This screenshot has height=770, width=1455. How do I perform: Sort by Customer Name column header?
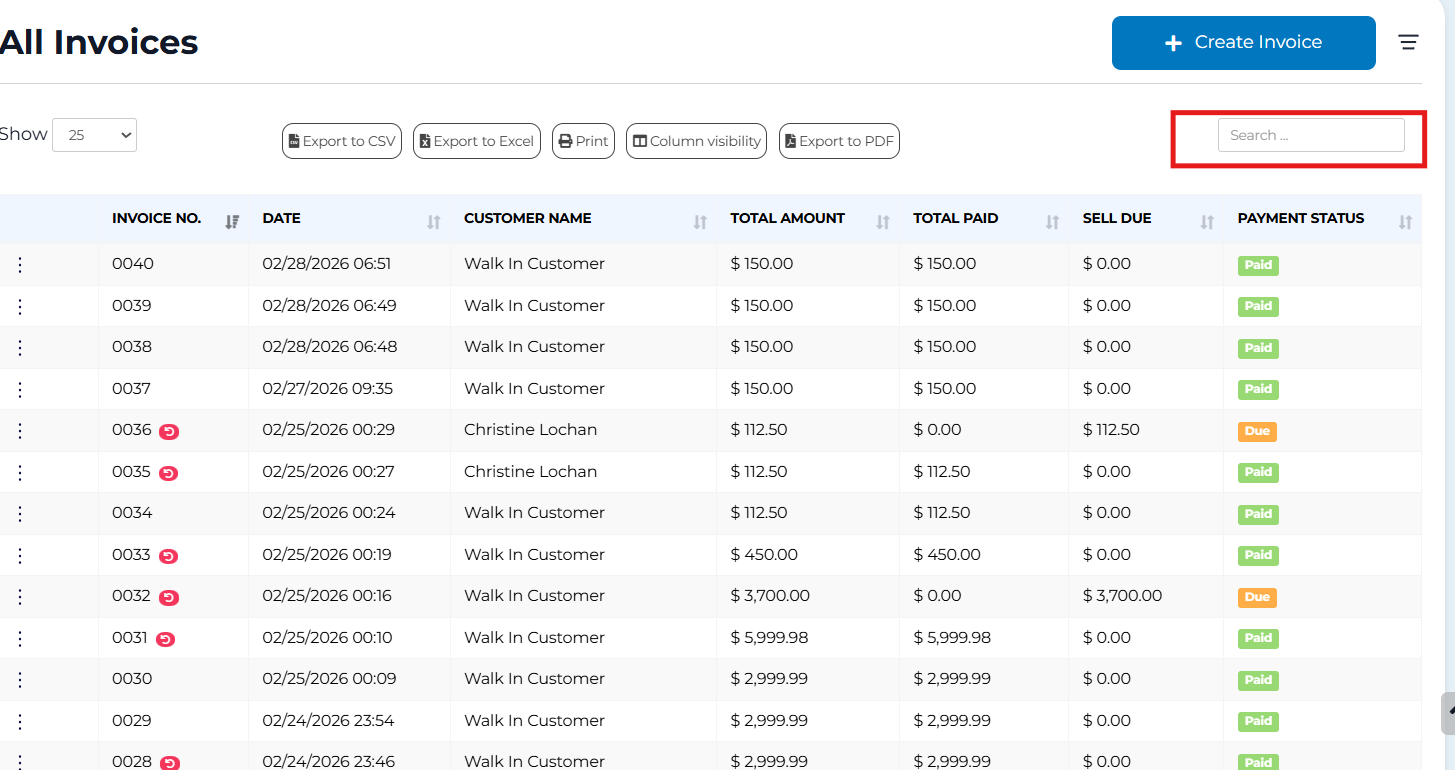pos(528,218)
